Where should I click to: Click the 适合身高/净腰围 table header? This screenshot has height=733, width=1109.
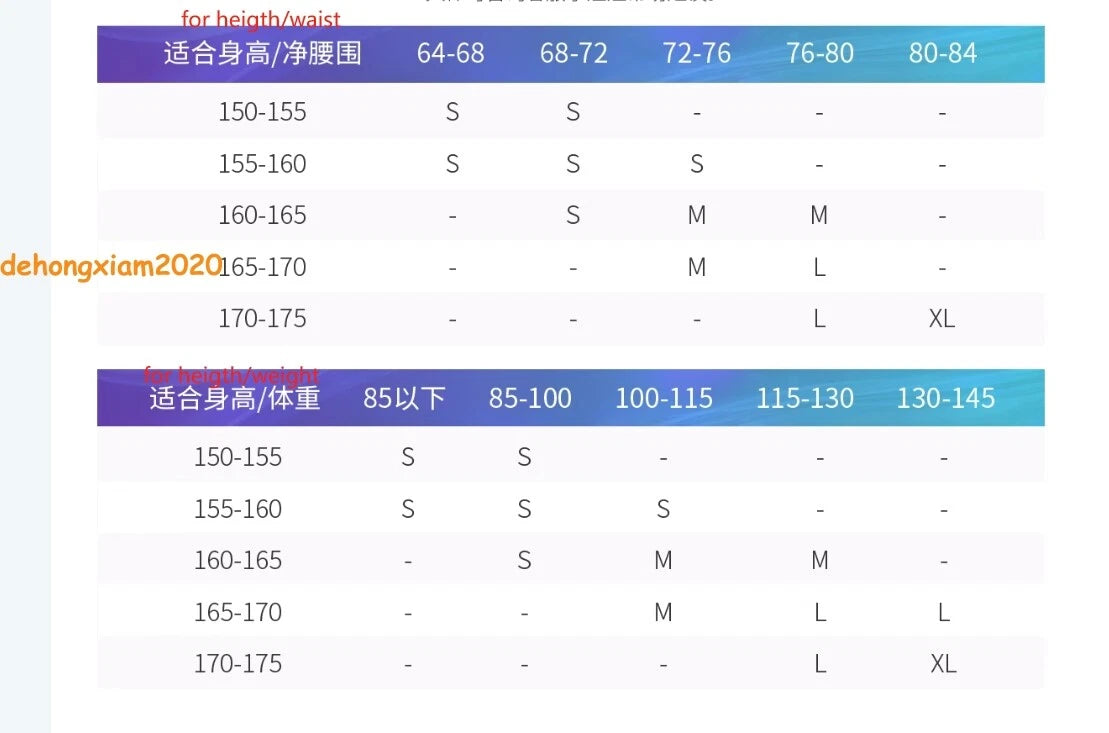pos(262,53)
